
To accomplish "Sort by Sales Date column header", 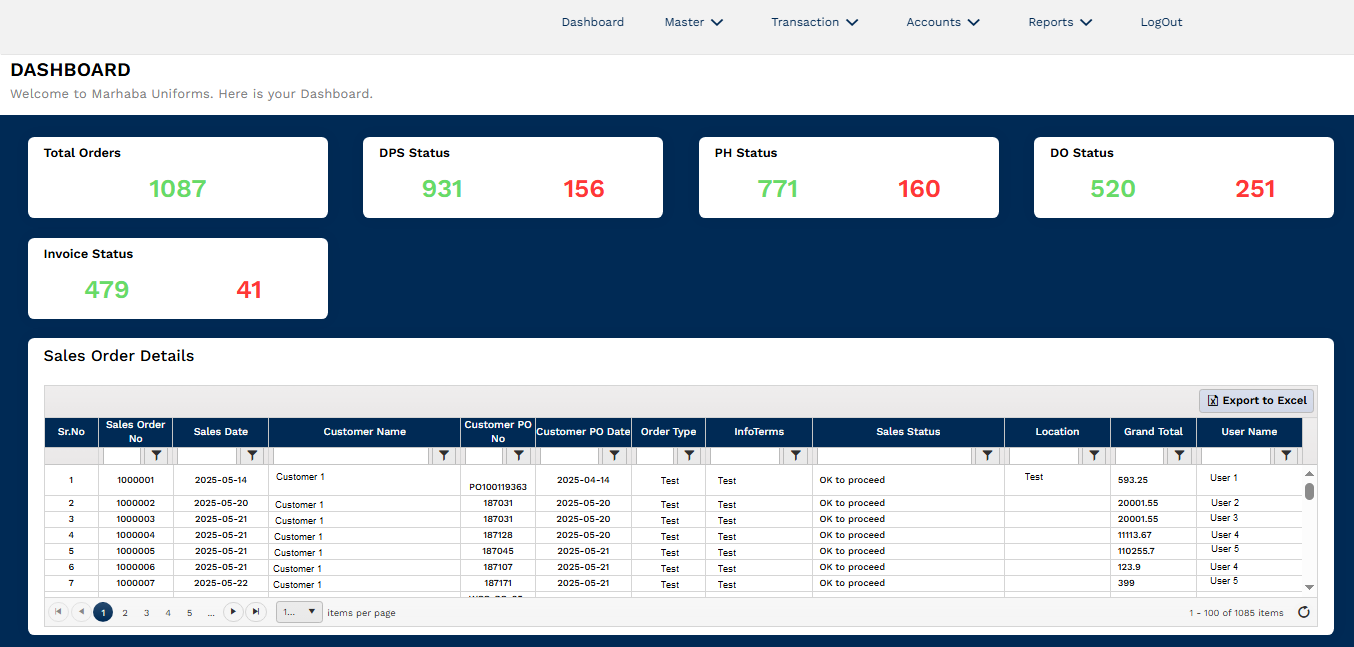I will [221, 432].
